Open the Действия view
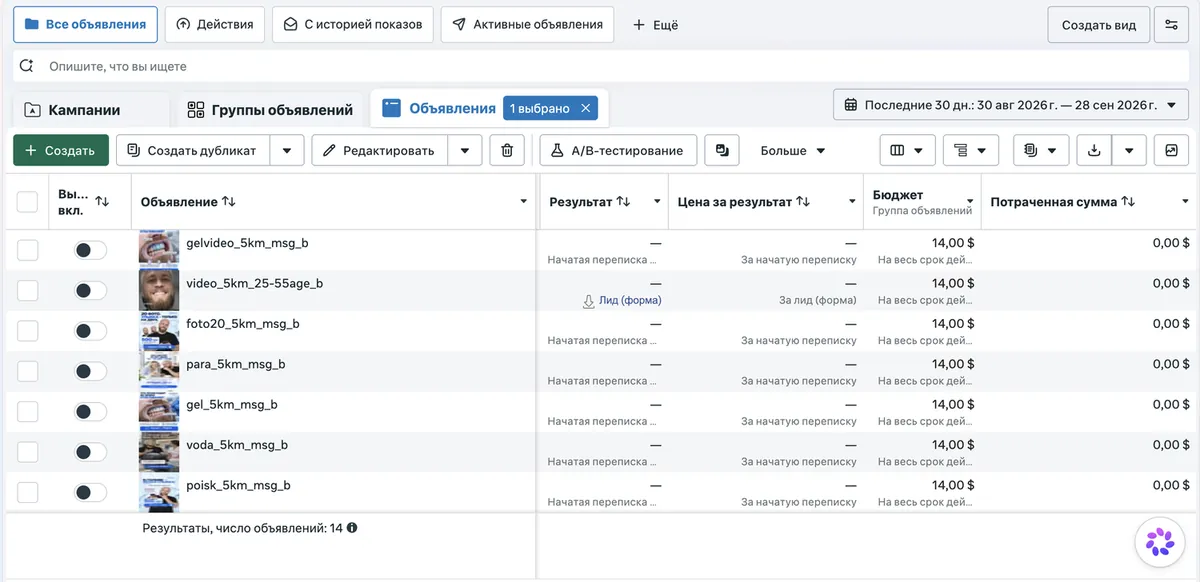This screenshot has height=582, width=1200. (x=214, y=24)
